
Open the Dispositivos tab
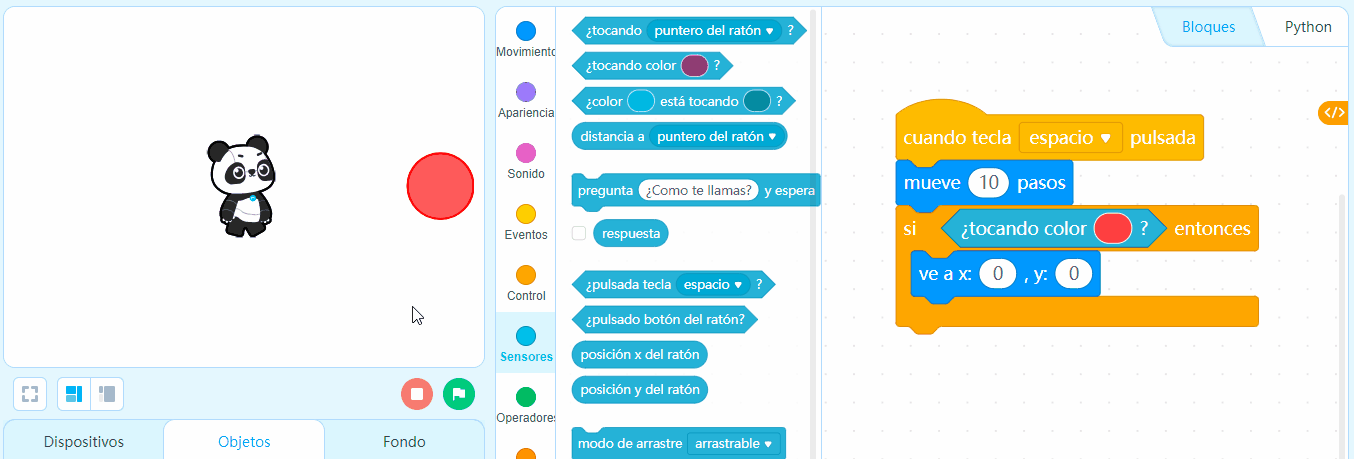[84, 441]
